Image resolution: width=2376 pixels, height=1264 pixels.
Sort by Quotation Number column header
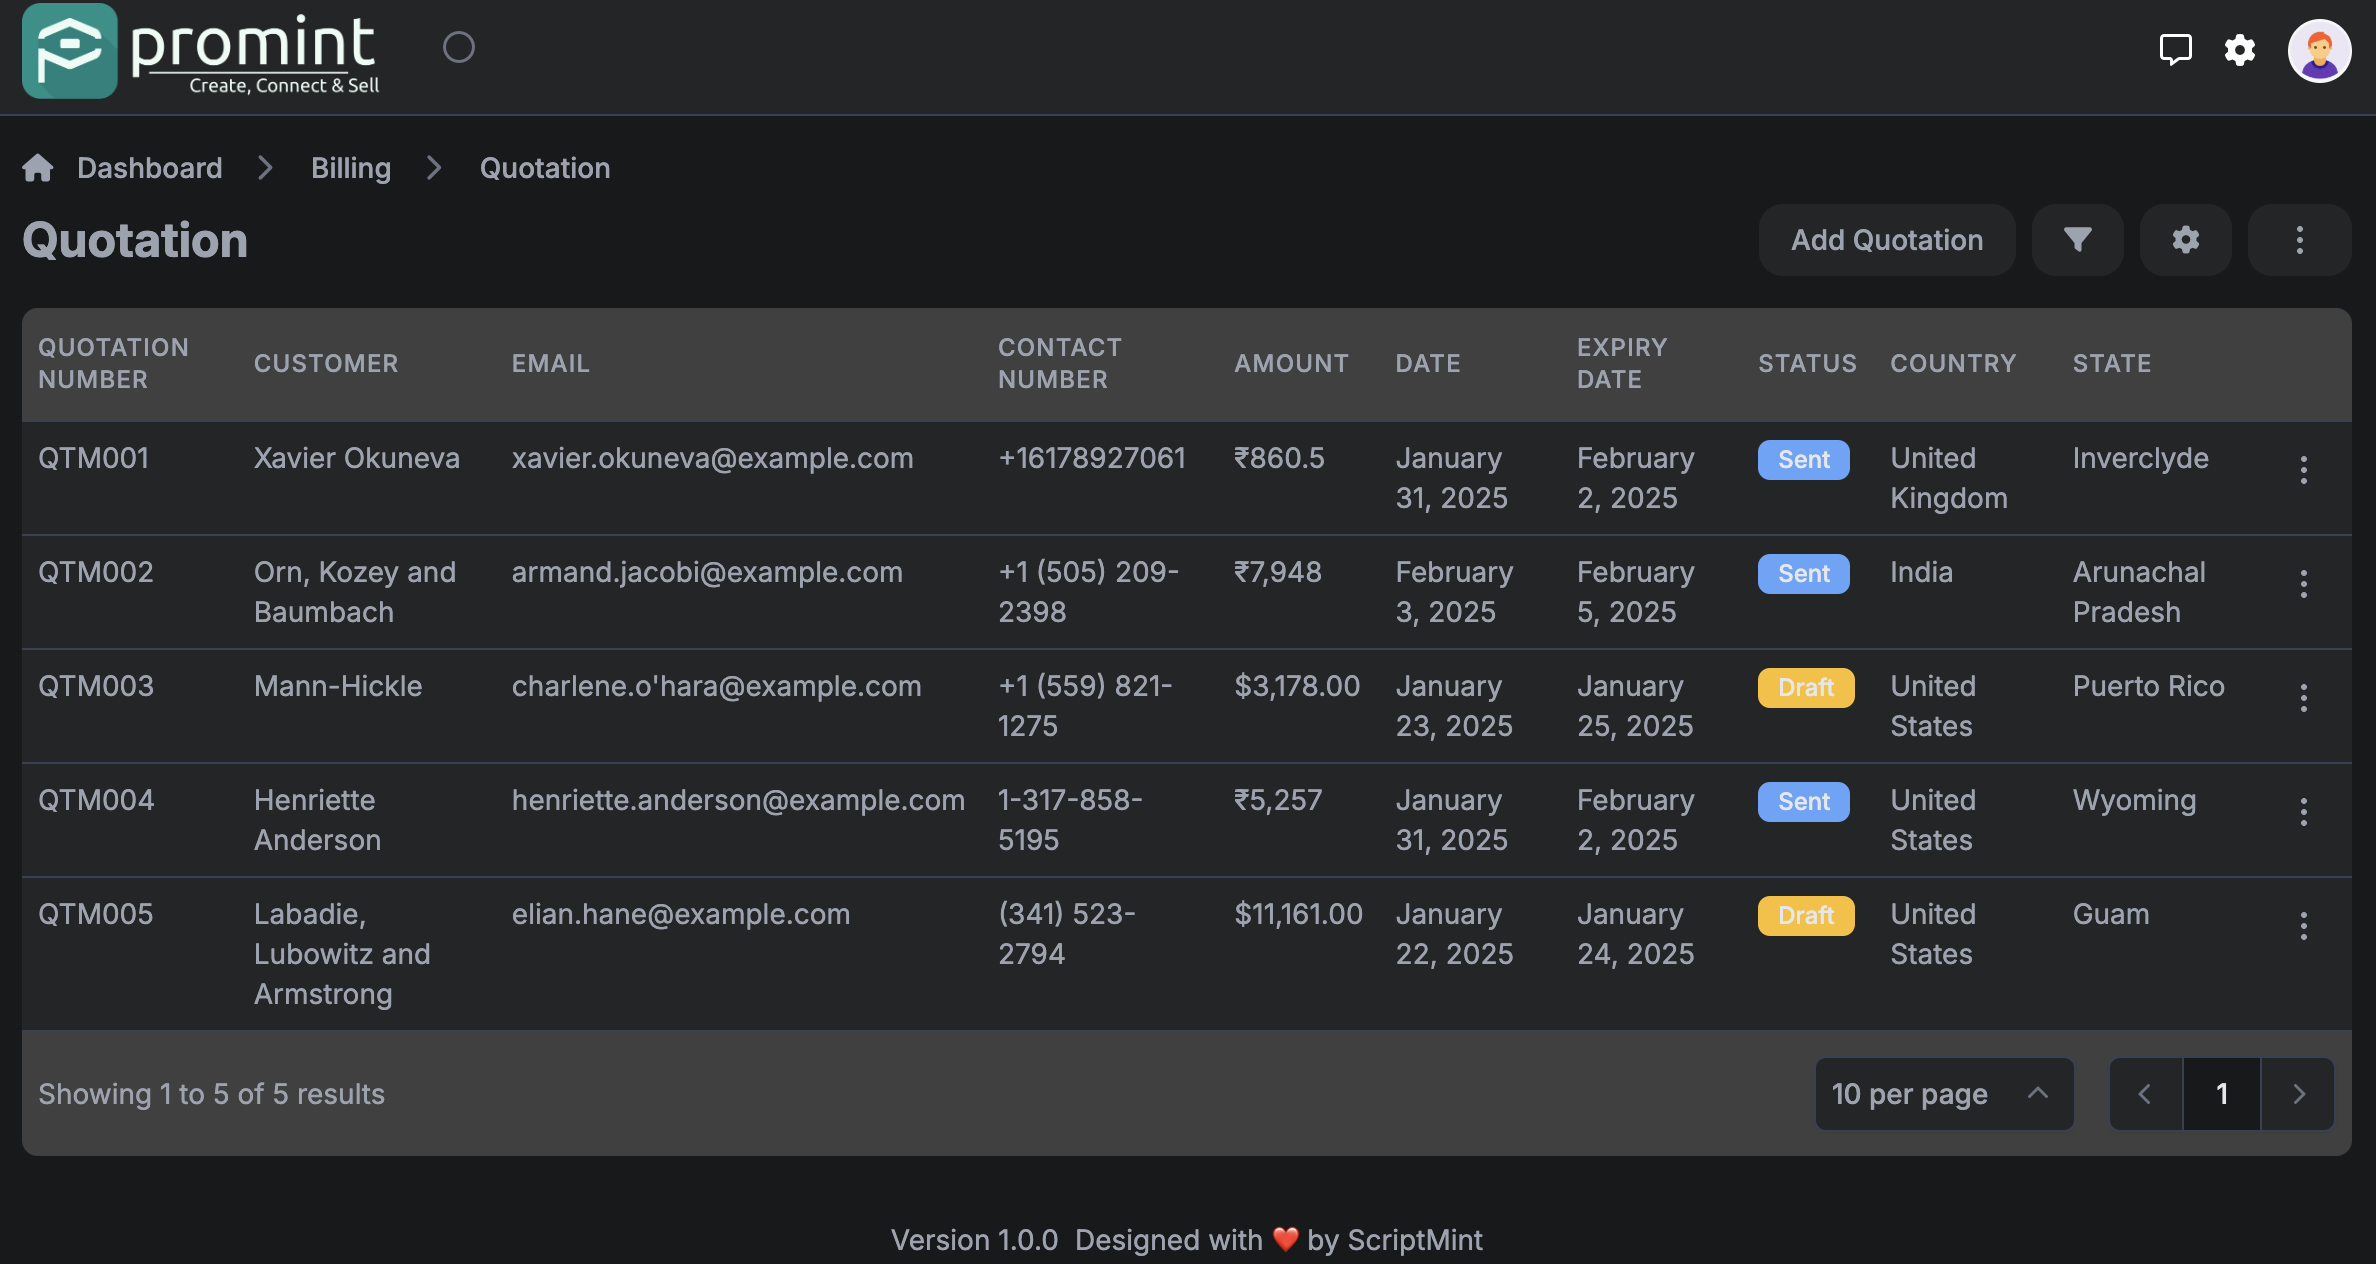click(x=113, y=363)
